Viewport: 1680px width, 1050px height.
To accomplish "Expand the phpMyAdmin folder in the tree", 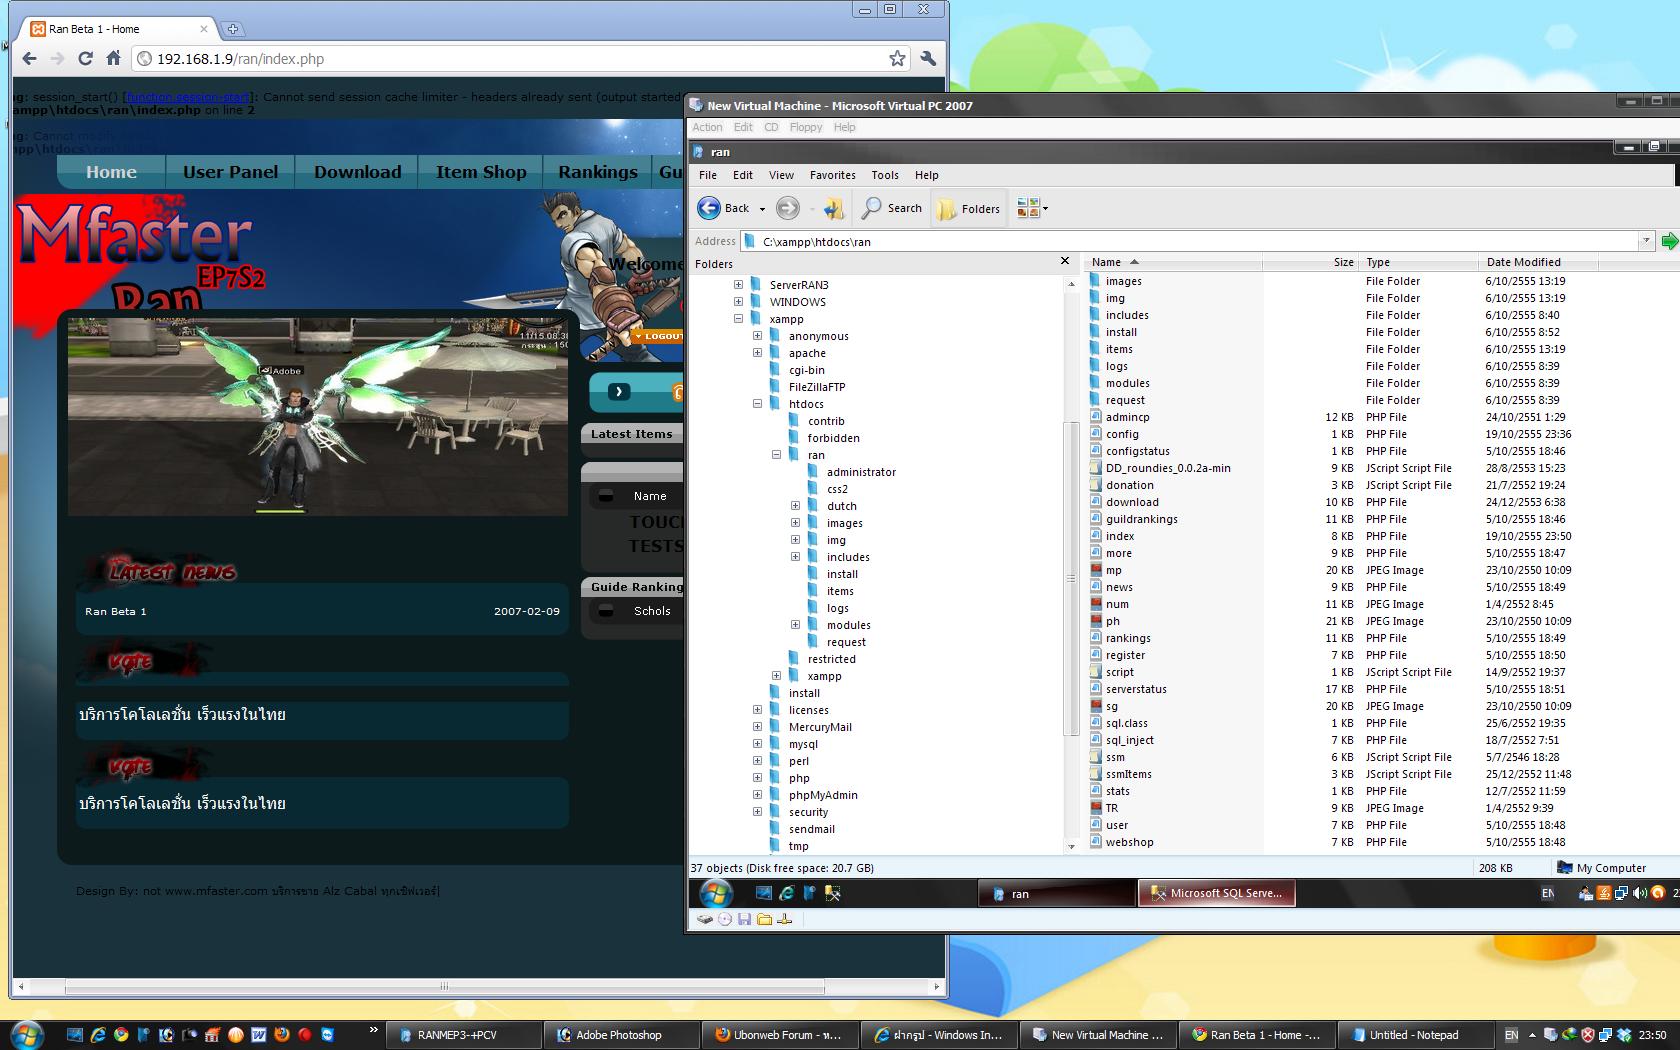I will (758, 795).
